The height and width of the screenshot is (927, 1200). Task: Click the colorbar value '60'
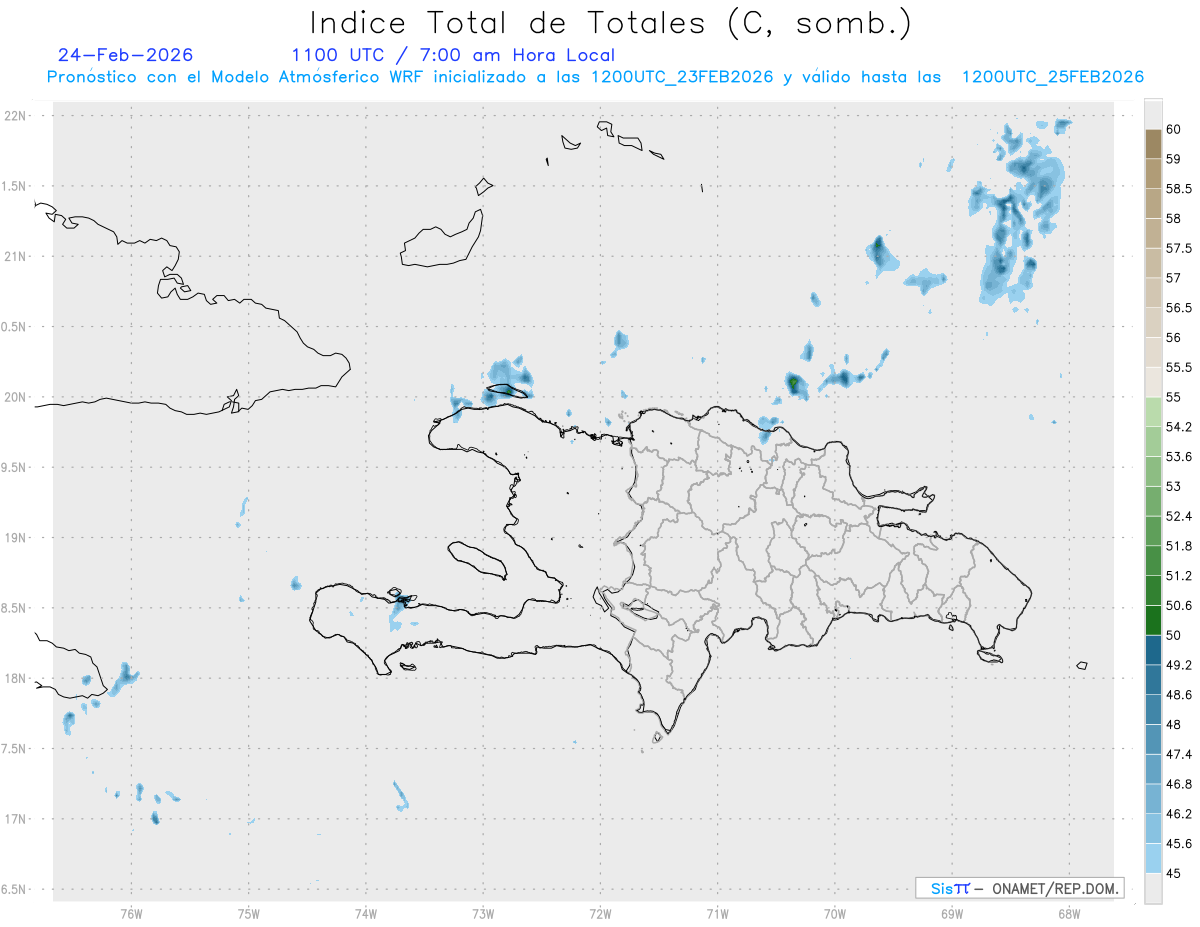[1173, 129]
